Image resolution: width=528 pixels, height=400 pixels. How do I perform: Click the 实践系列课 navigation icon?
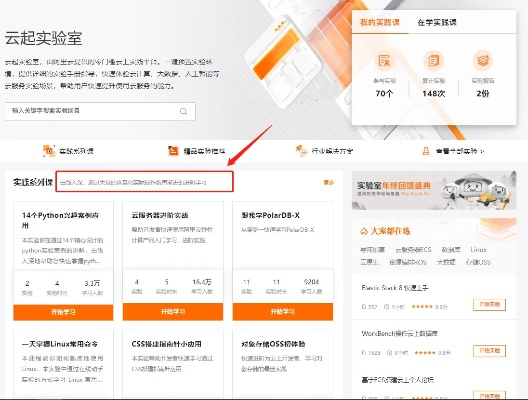click(x=49, y=151)
